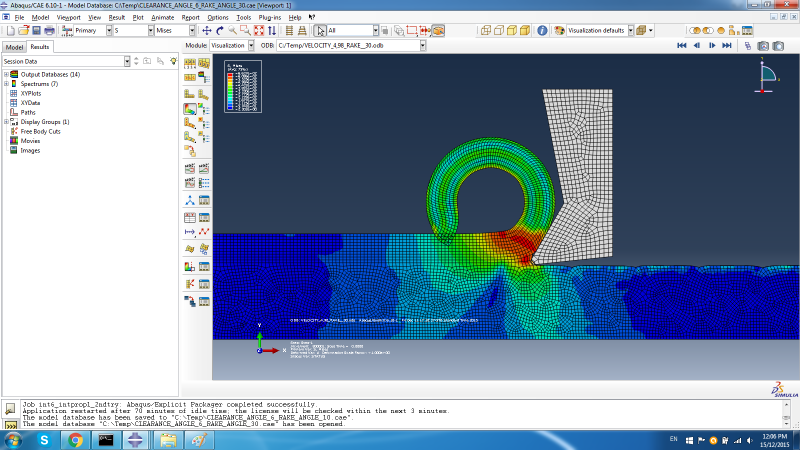800x450 pixels.
Task: Open the selection filter All dropdown
Action: point(376,31)
